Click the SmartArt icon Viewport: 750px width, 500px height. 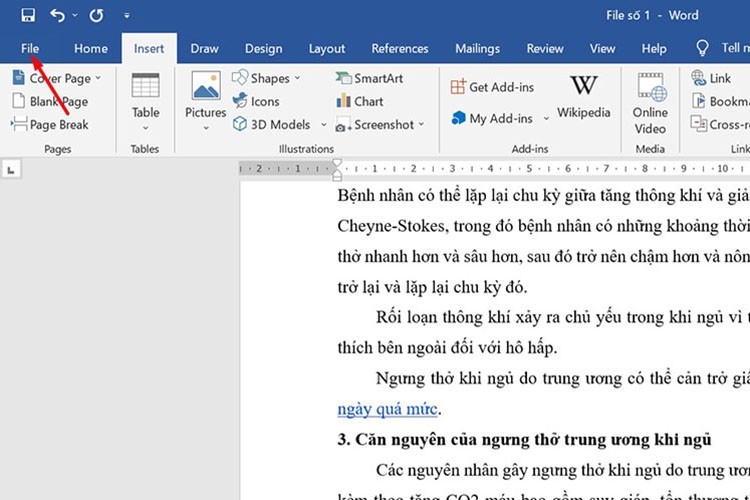343,78
